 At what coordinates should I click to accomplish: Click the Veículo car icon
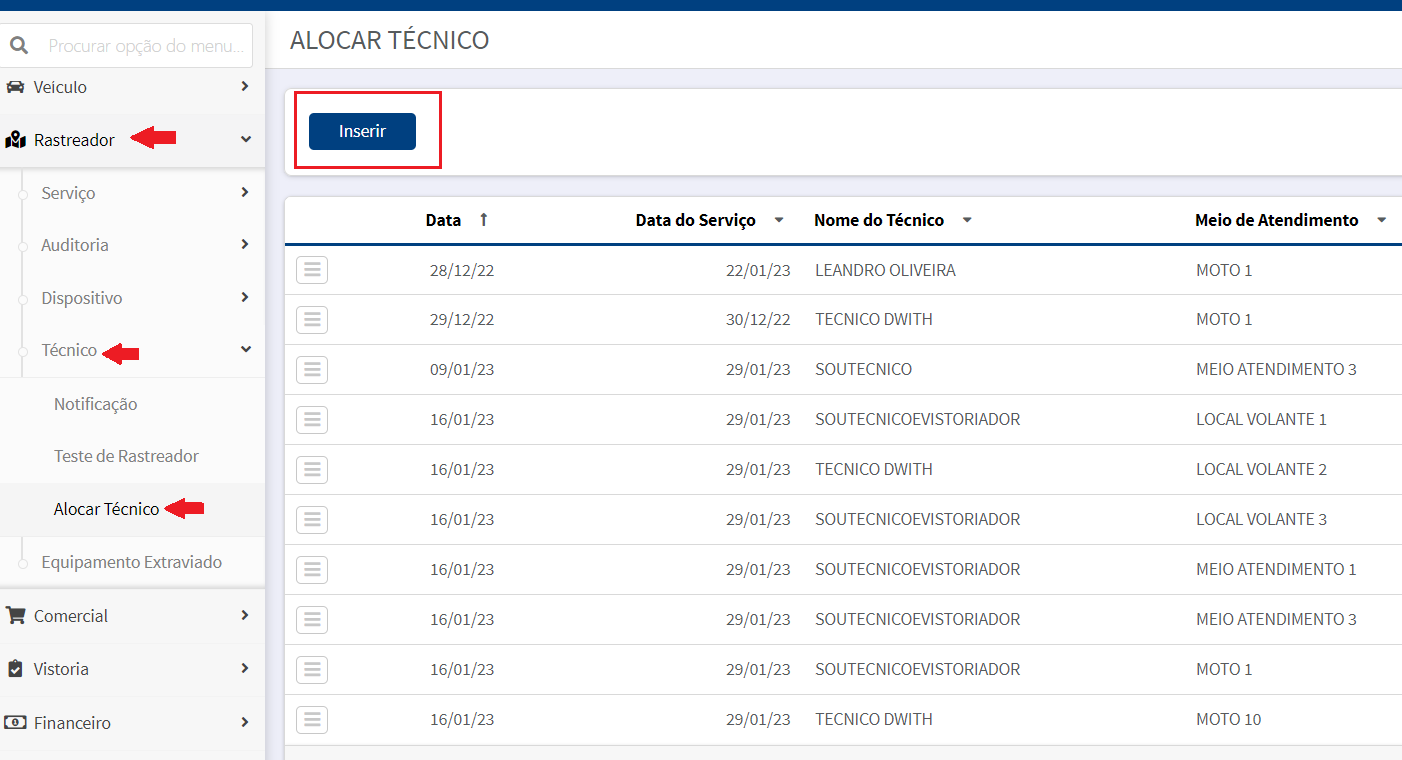15,87
